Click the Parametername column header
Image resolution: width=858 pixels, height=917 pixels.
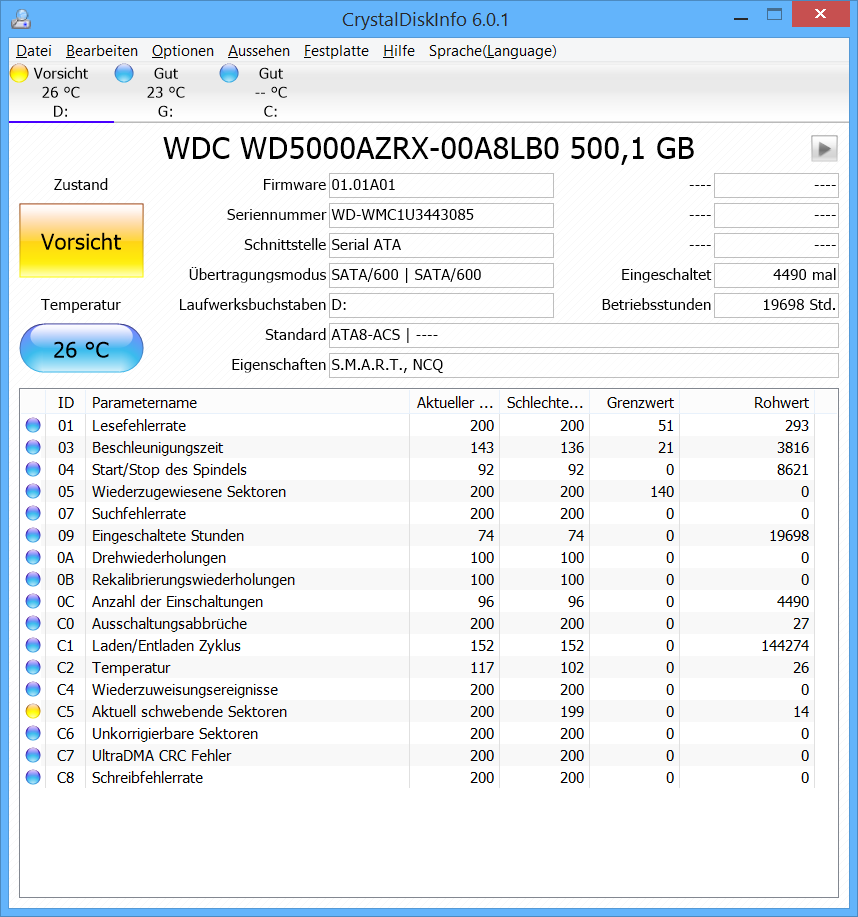point(247,402)
